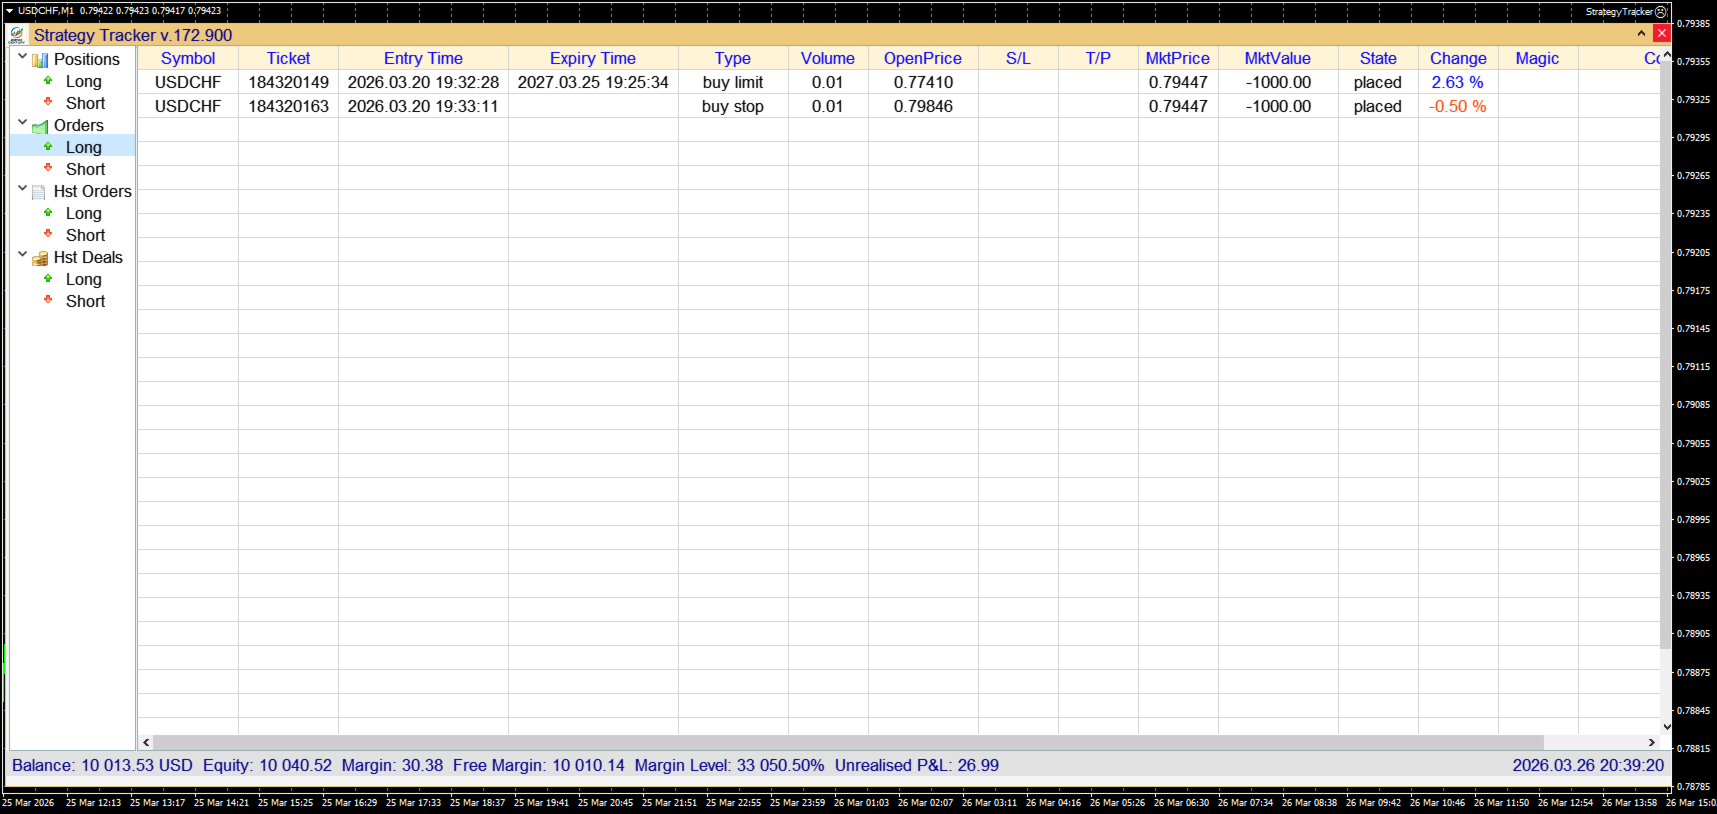Click the Strategy Tracker logo icon in title bar
The width and height of the screenshot is (1717, 814).
click(17, 35)
